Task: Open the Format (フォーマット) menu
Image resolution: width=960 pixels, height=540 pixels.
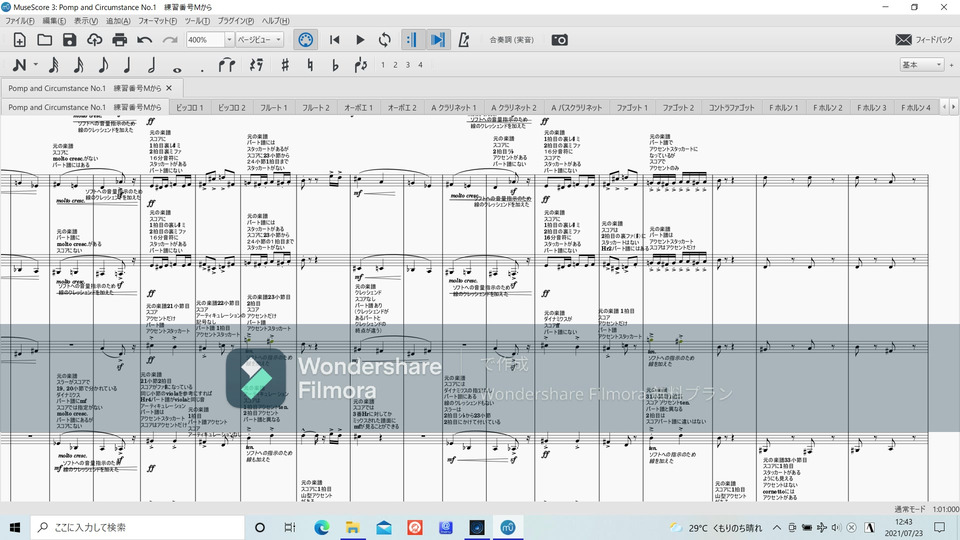Action: 157,21
